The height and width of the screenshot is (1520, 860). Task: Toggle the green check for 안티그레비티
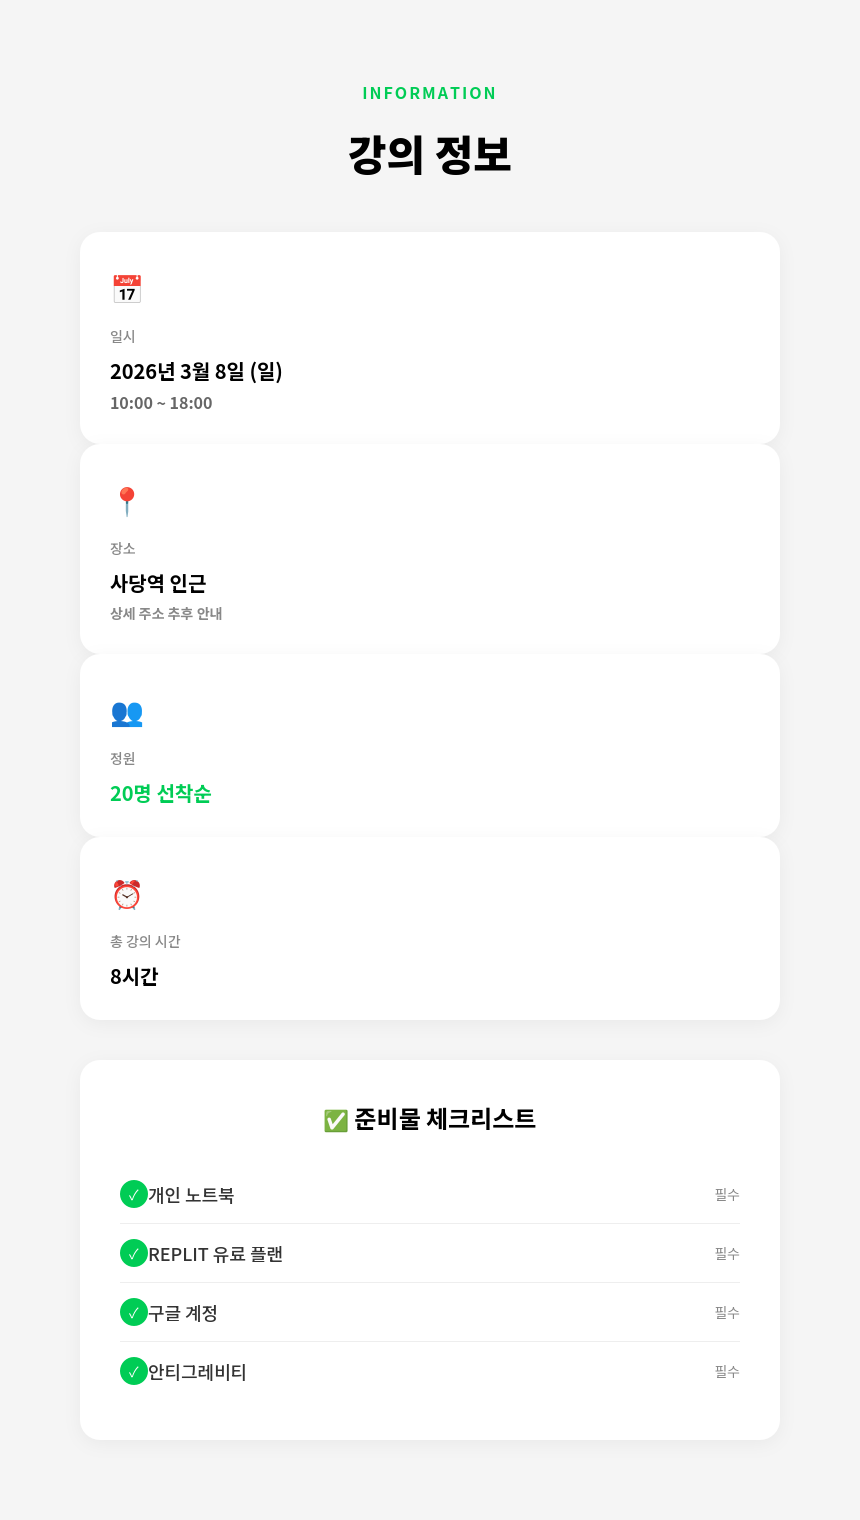134,1371
